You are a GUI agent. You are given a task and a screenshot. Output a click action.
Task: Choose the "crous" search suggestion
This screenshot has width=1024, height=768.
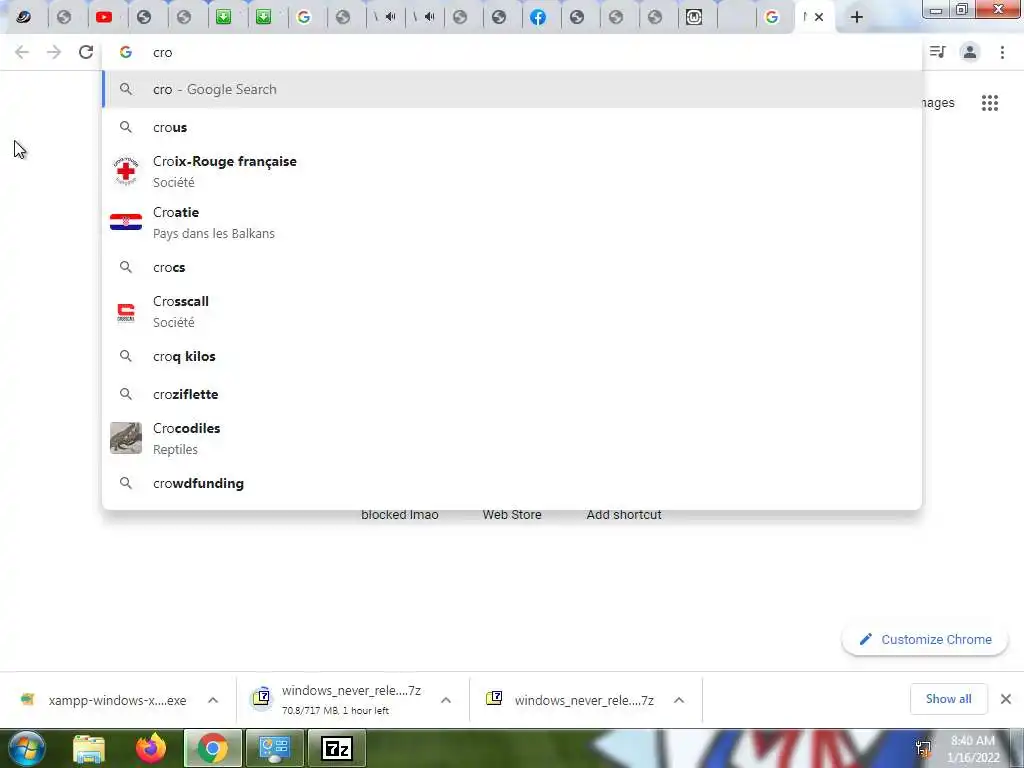click(513, 127)
